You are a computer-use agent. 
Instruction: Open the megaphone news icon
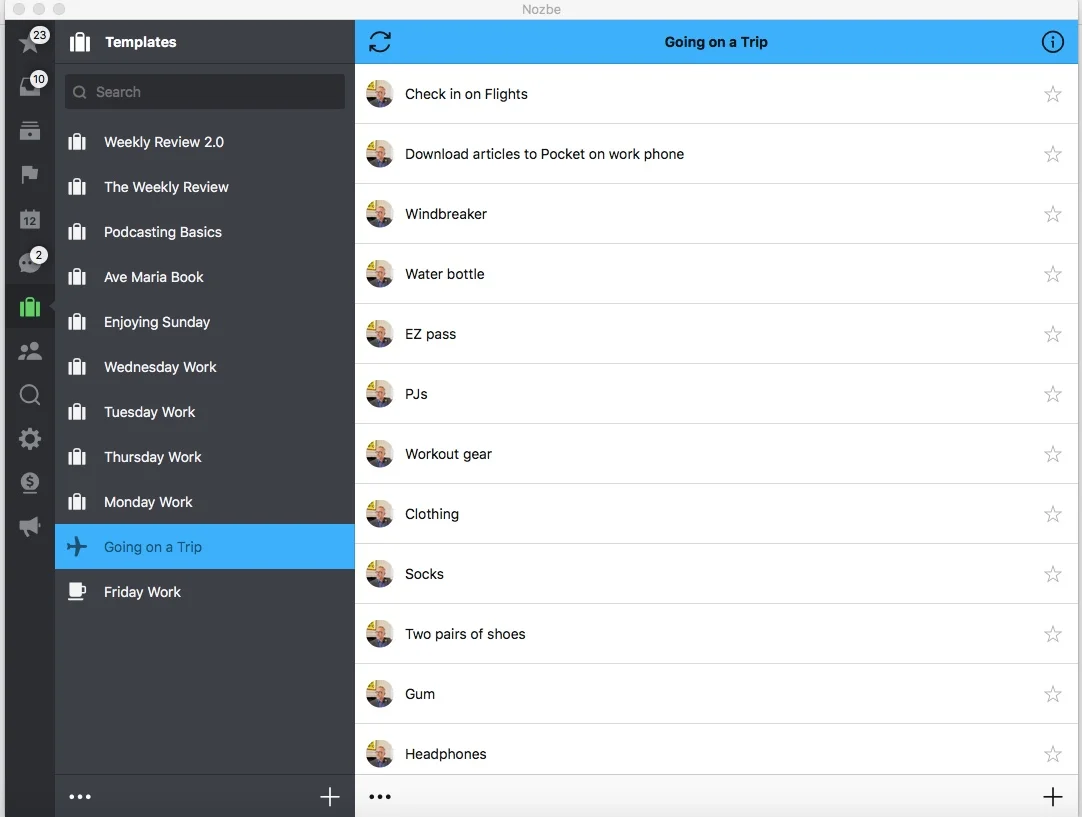click(x=30, y=526)
